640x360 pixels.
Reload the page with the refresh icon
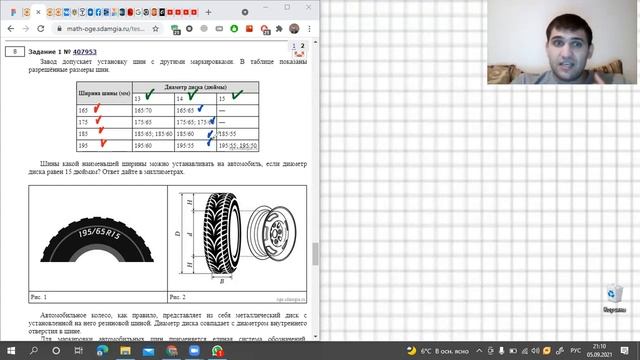(40, 29)
